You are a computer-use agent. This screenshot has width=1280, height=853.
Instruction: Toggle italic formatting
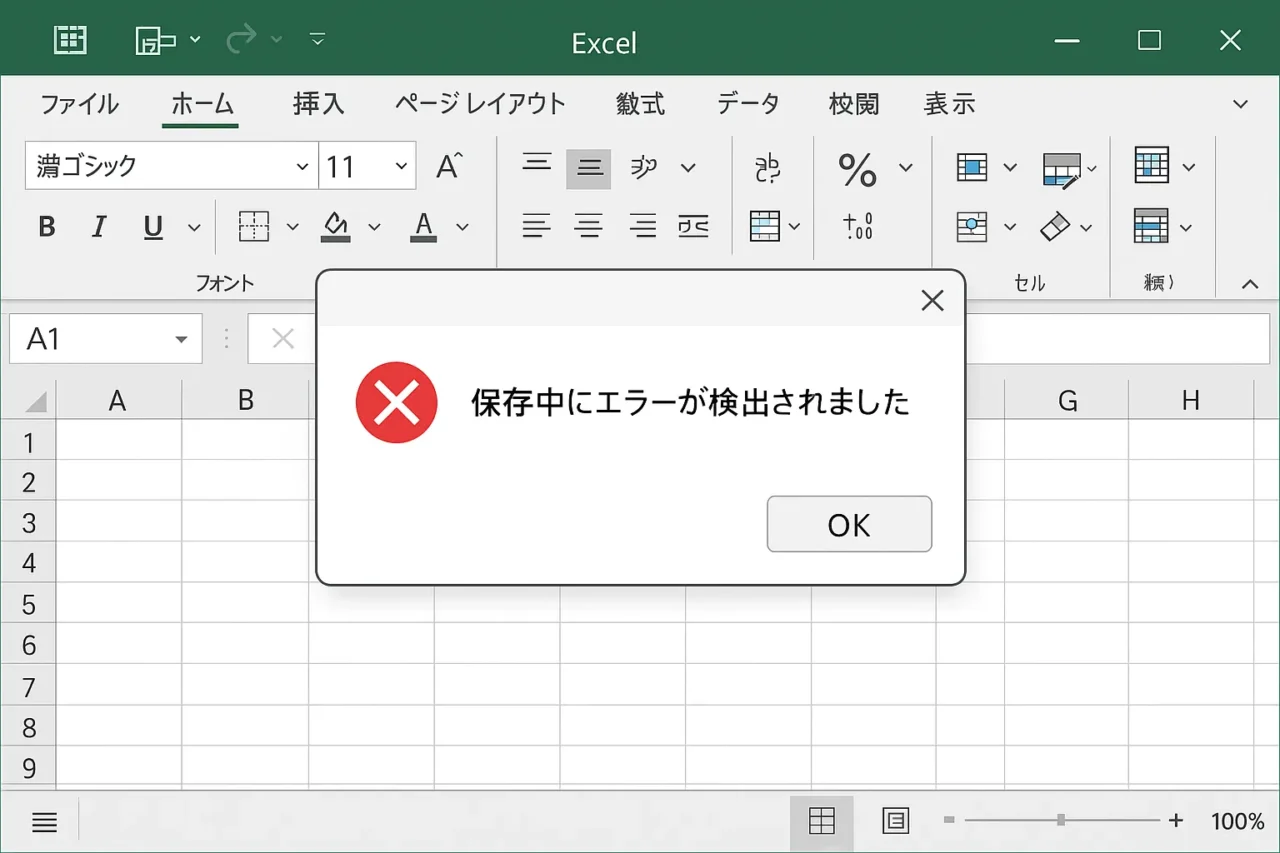tap(99, 226)
